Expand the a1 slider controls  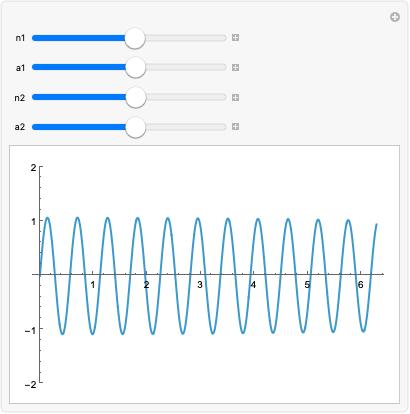pos(235,67)
